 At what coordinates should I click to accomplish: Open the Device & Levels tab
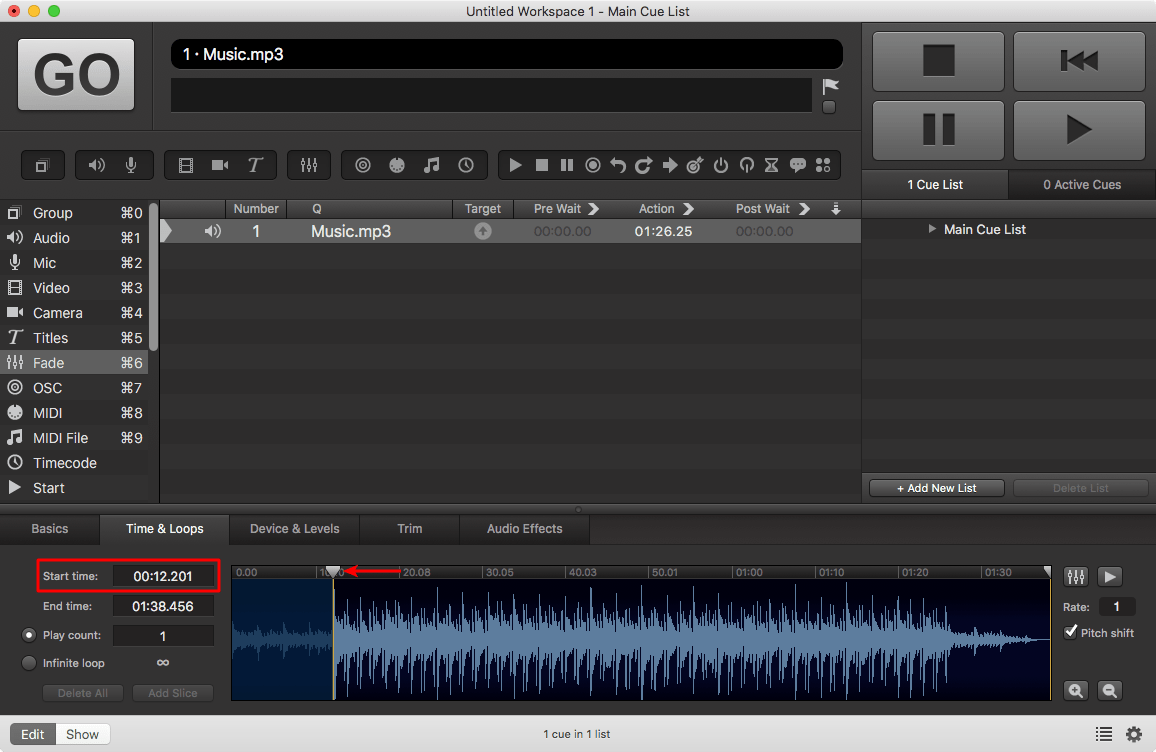coord(295,529)
